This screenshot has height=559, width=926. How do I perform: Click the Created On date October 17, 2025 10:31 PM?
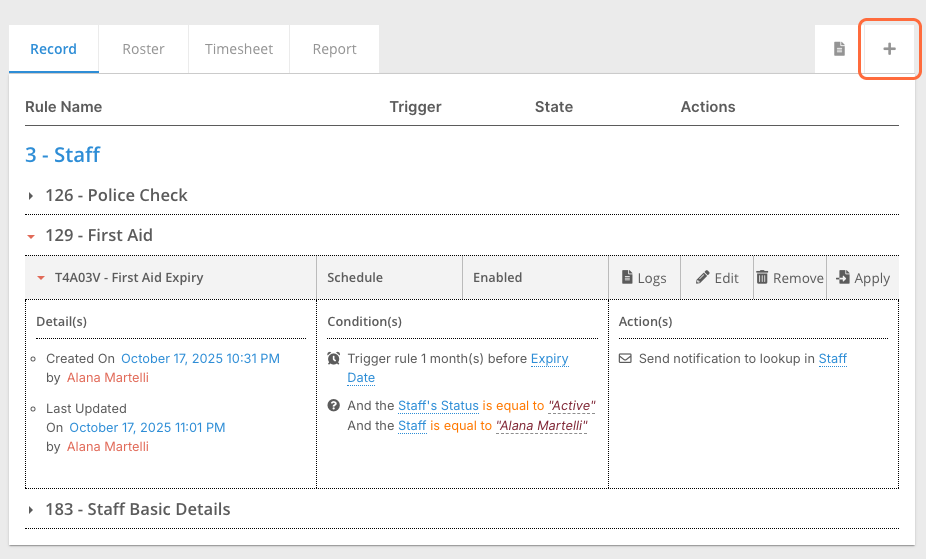click(200, 359)
